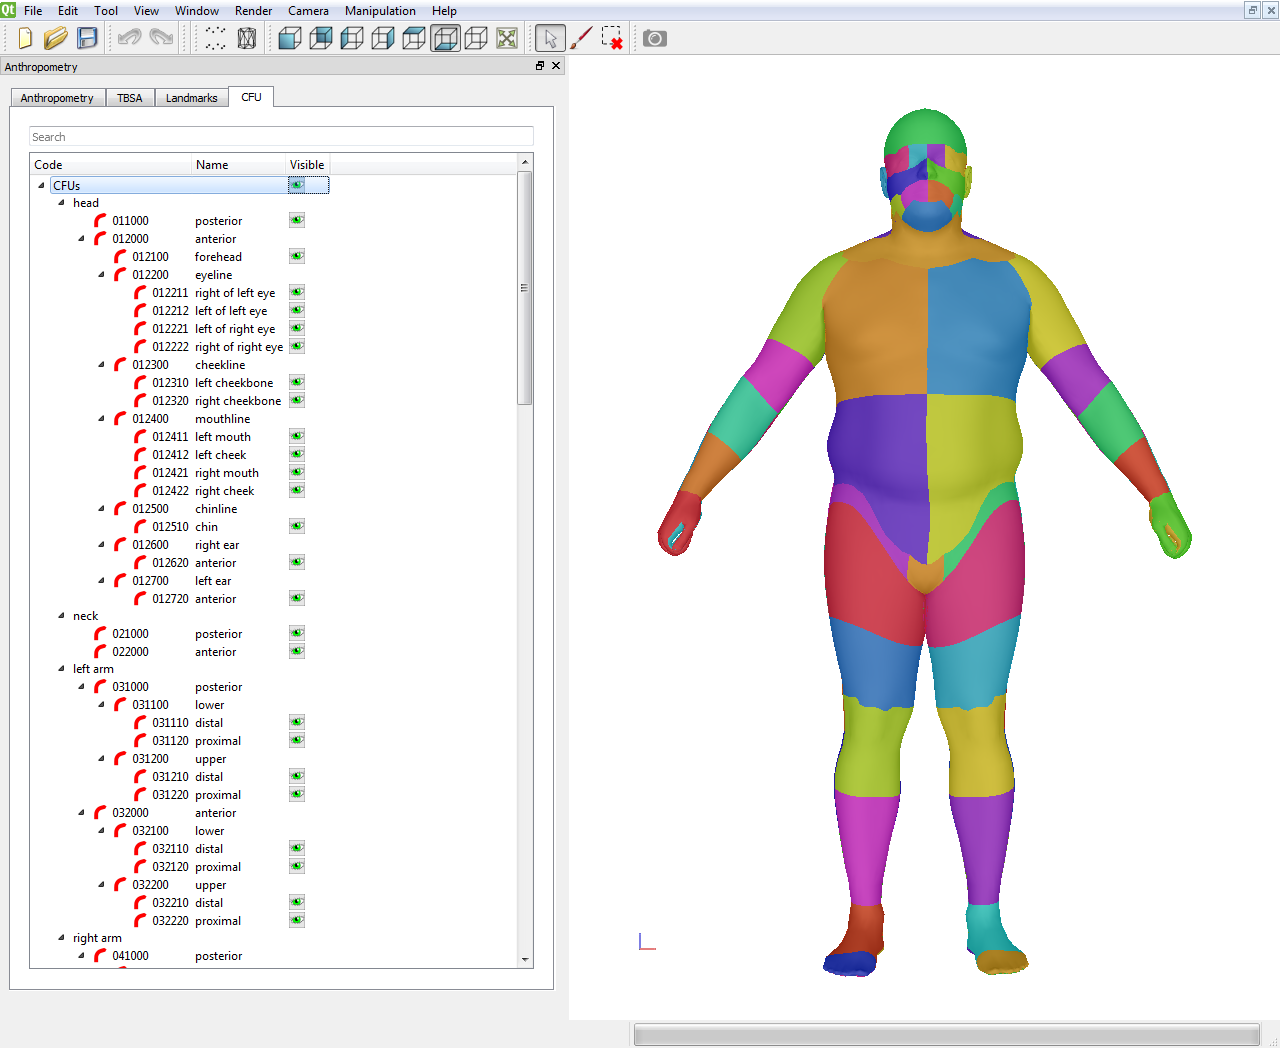Float the Anthropometry dock panel

click(540, 66)
